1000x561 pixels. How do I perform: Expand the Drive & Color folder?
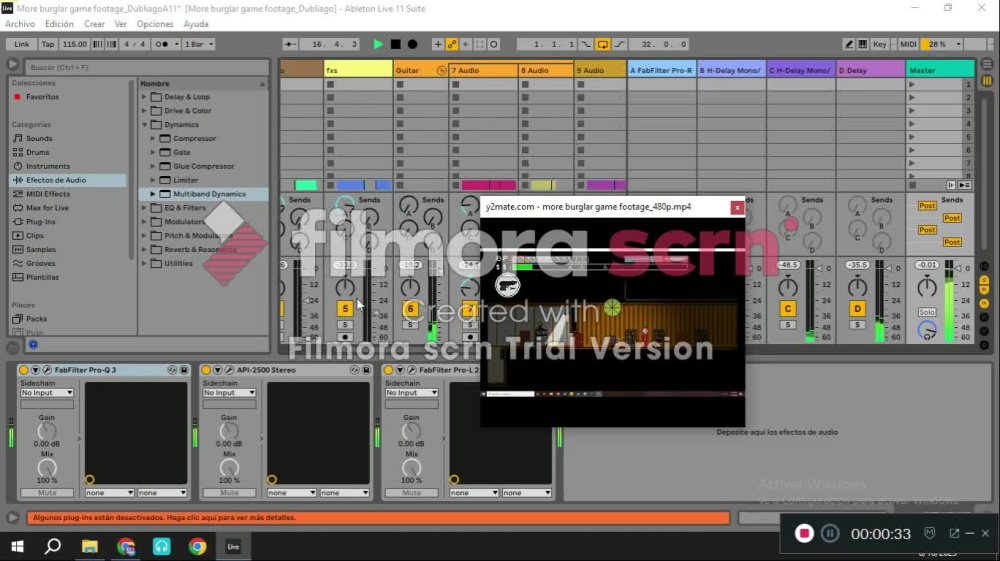pyautogui.click(x=144, y=111)
